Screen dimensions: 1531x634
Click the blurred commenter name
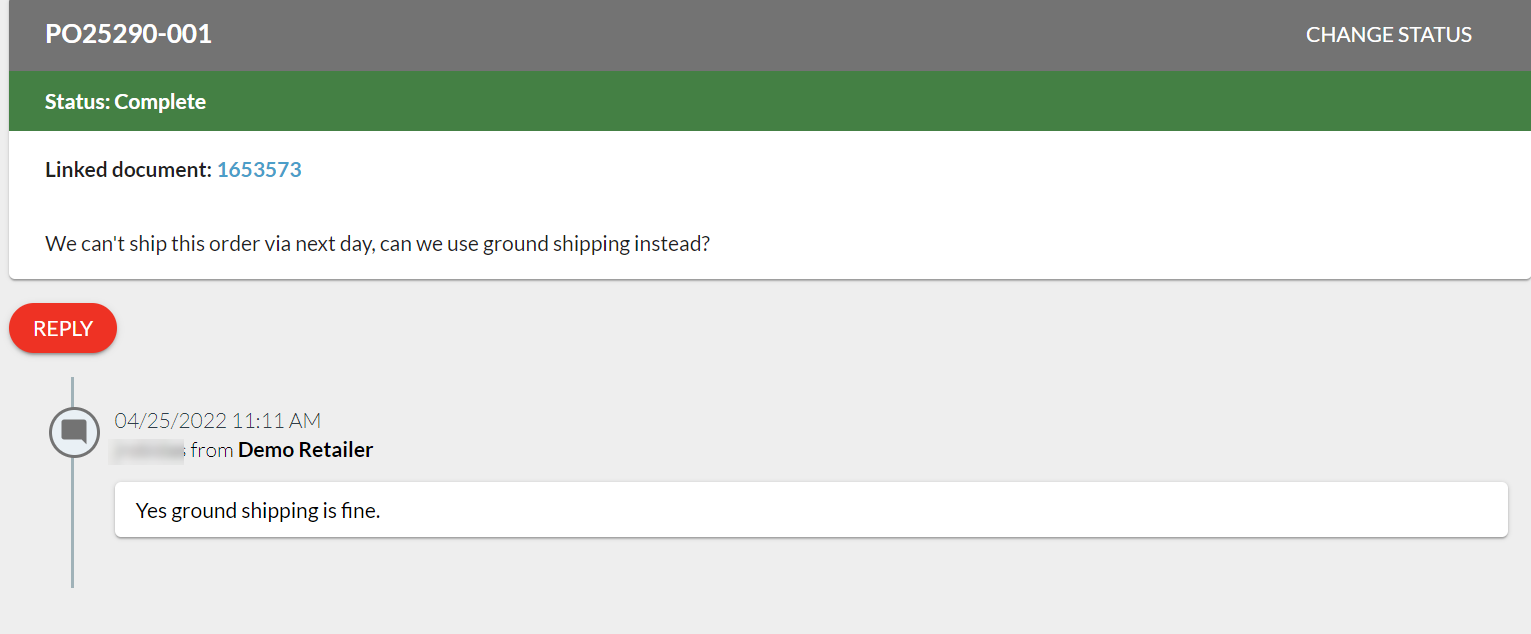(147, 451)
